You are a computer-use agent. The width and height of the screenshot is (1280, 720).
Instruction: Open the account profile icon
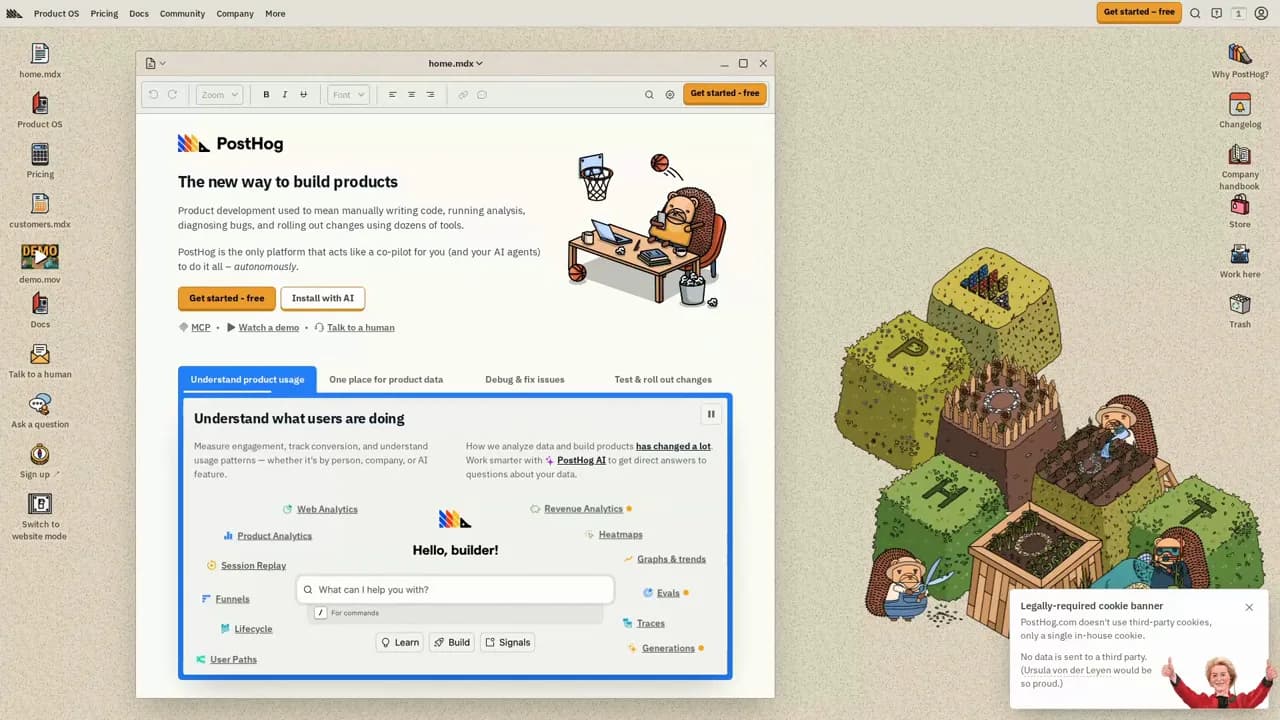(1261, 13)
